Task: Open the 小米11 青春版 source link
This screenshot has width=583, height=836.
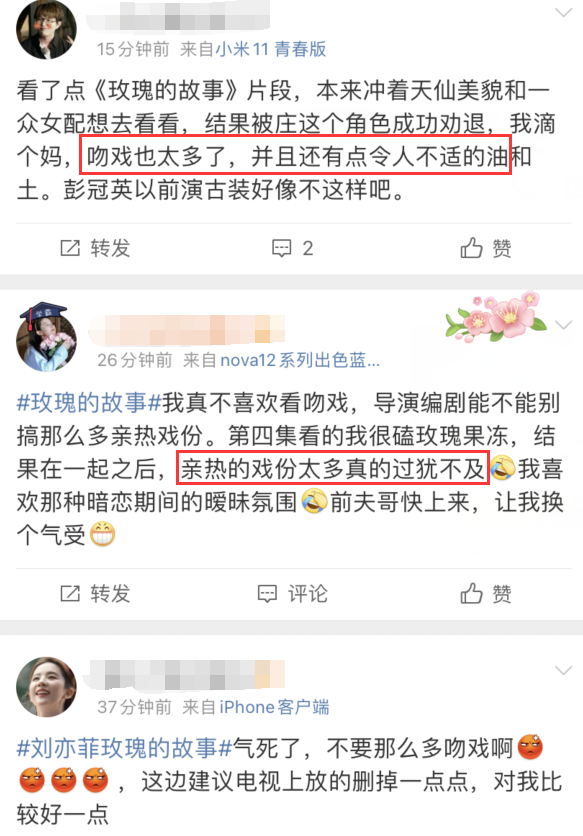Action: (x=271, y=49)
